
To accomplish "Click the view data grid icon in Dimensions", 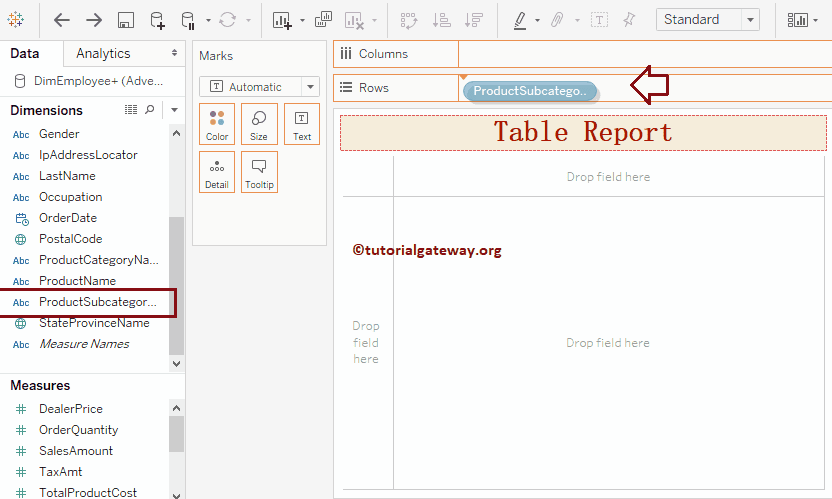I will [131, 110].
